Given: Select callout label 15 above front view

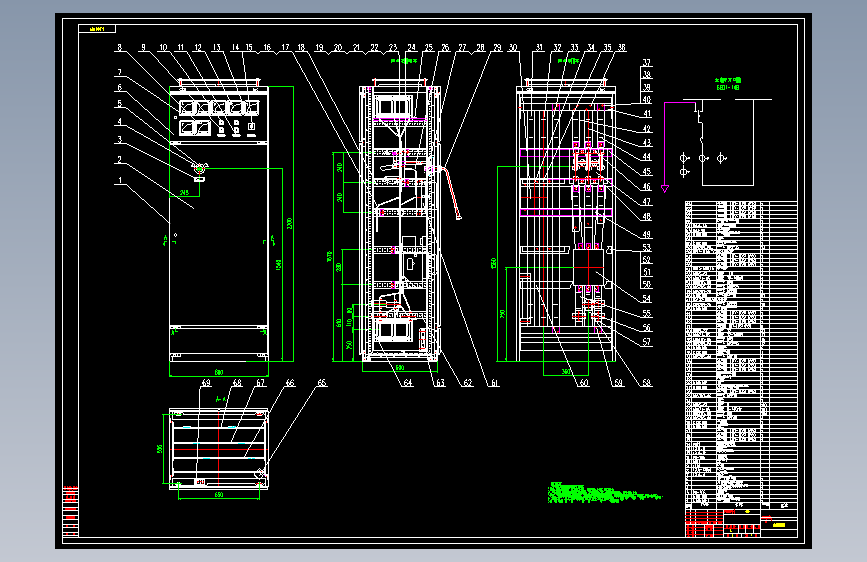Looking at the screenshot, I should 249,48.
